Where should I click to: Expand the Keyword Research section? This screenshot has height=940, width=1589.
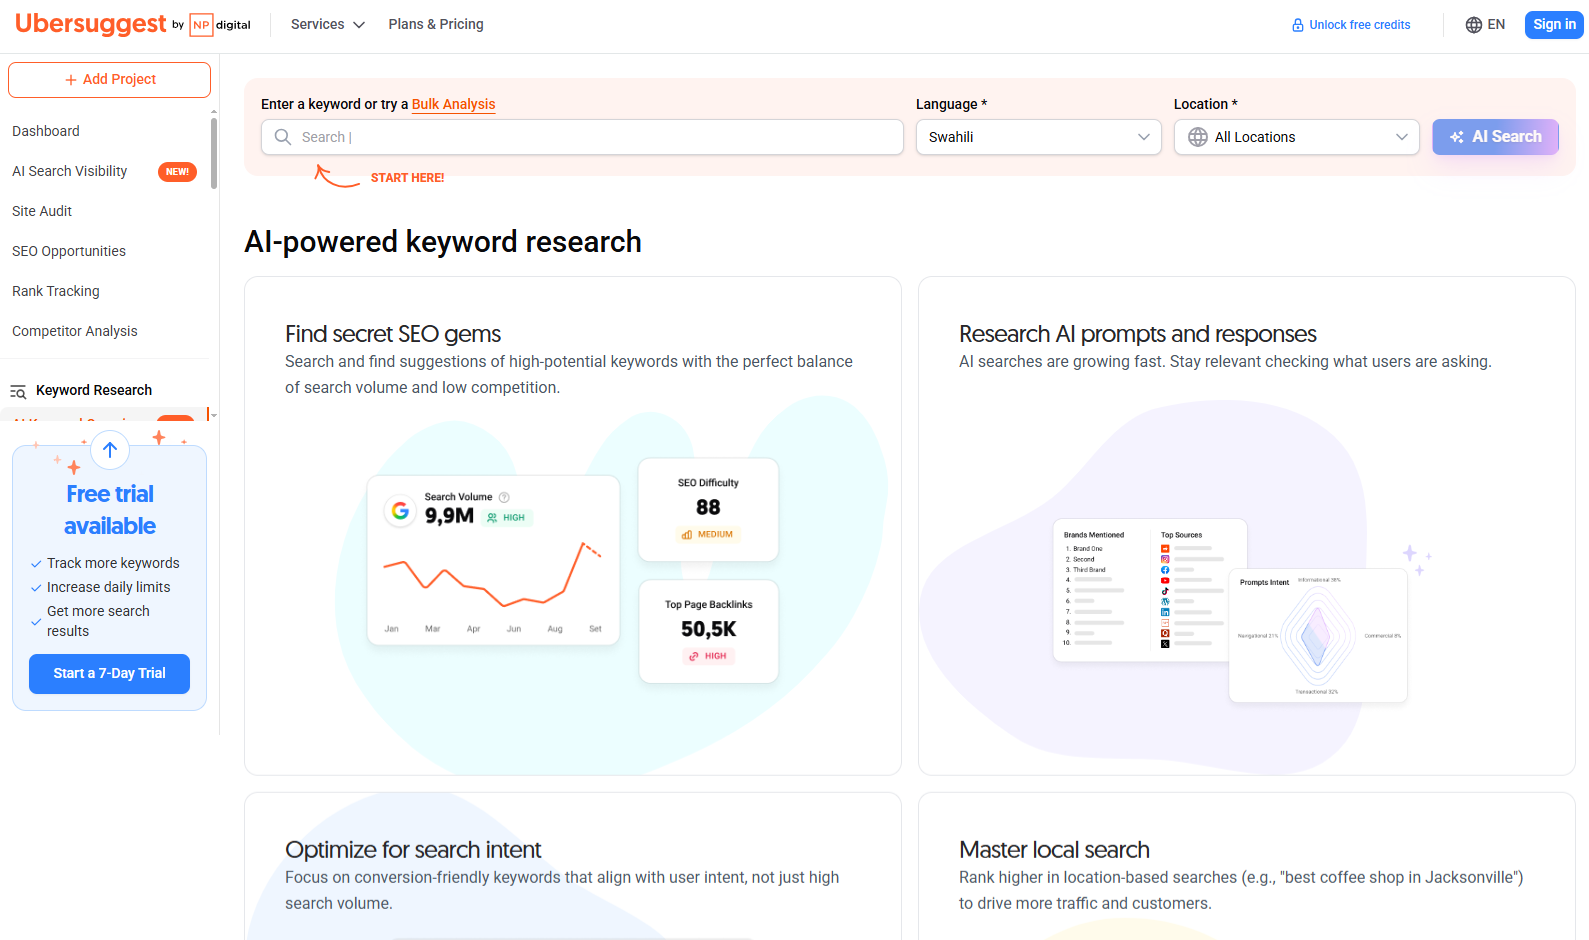[94, 390]
